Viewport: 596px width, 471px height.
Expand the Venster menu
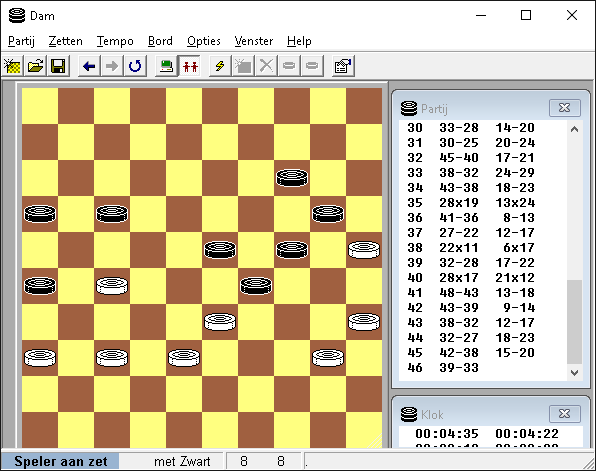click(254, 41)
